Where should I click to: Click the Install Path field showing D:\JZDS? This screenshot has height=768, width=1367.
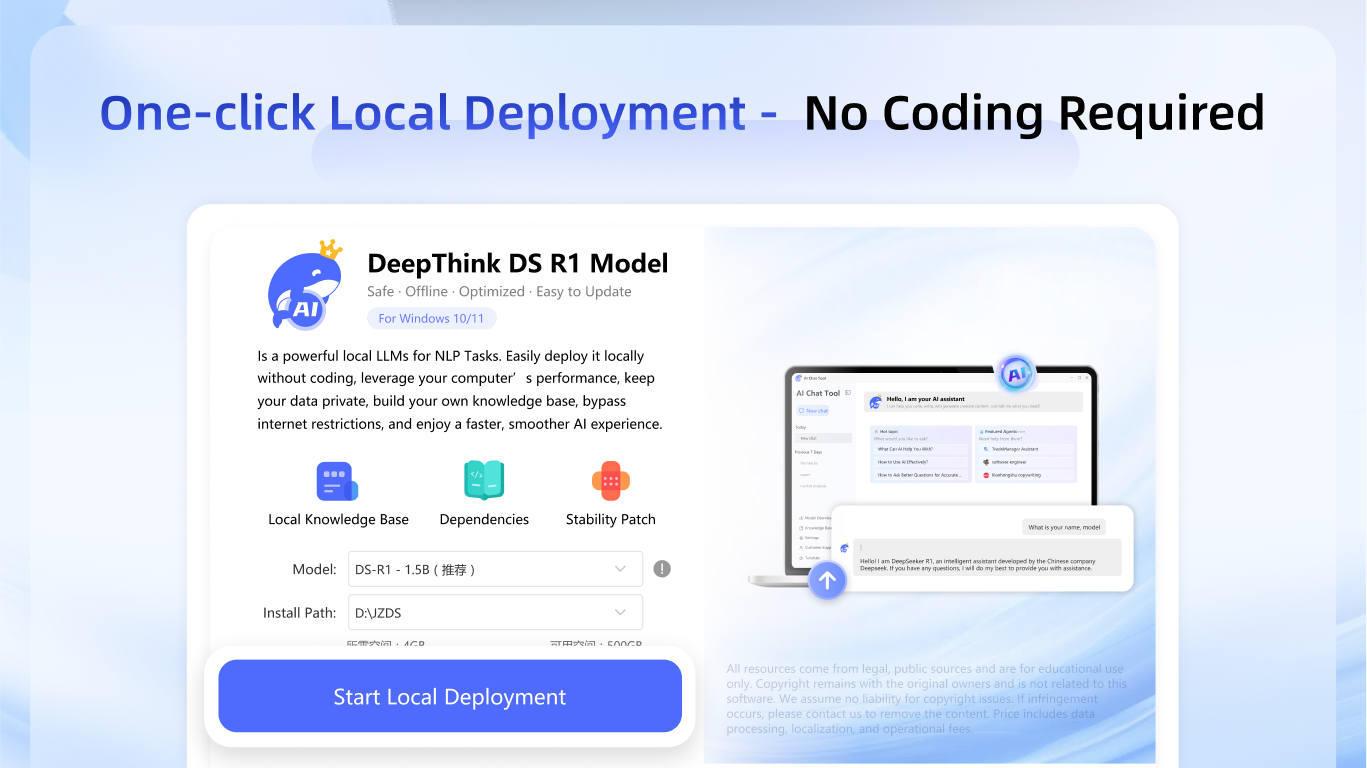[480, 612]
